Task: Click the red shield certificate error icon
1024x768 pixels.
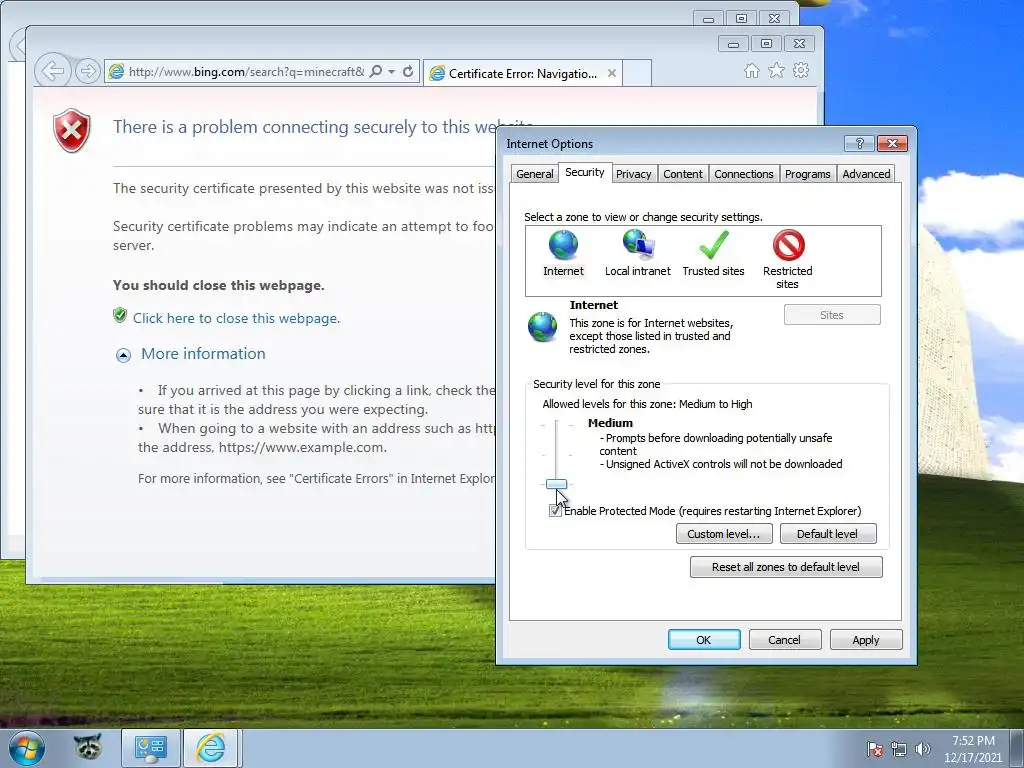Action: 72,131
